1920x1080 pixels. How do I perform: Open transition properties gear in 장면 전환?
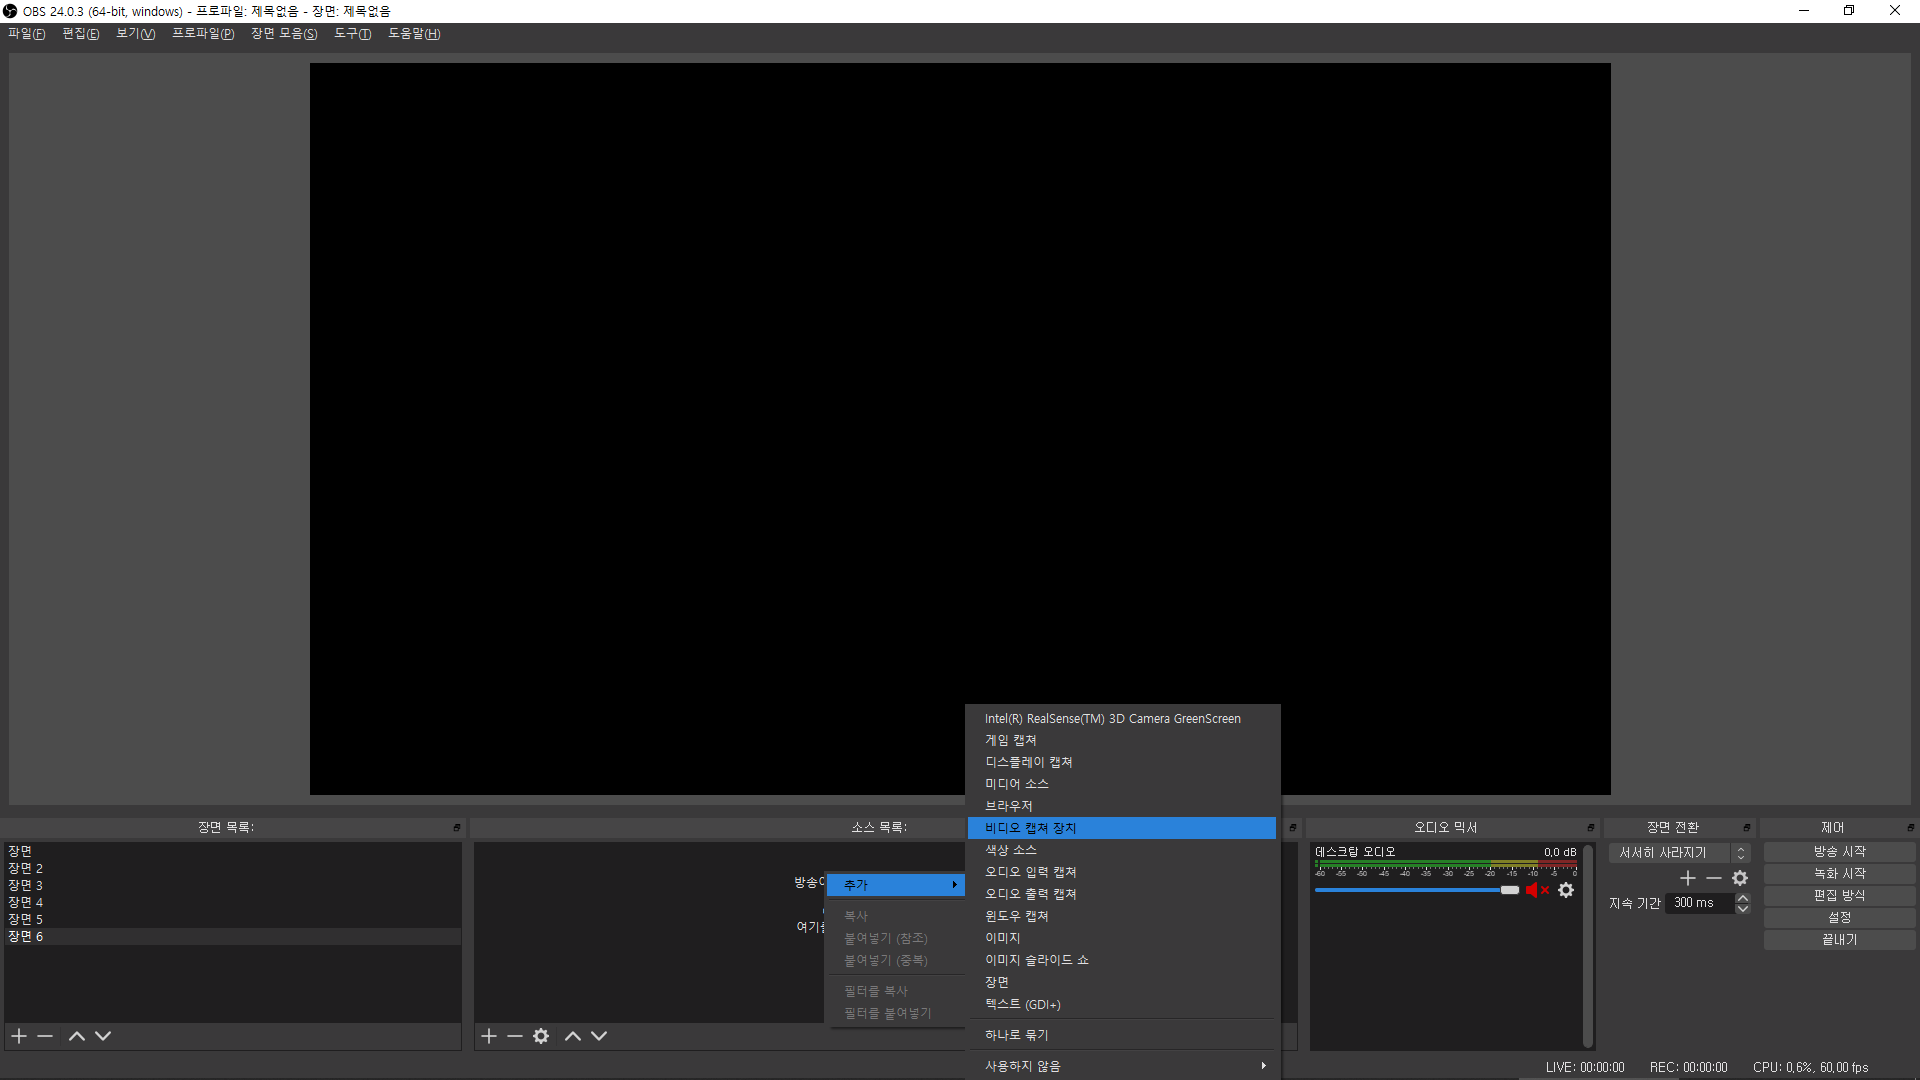[1740, 878]
